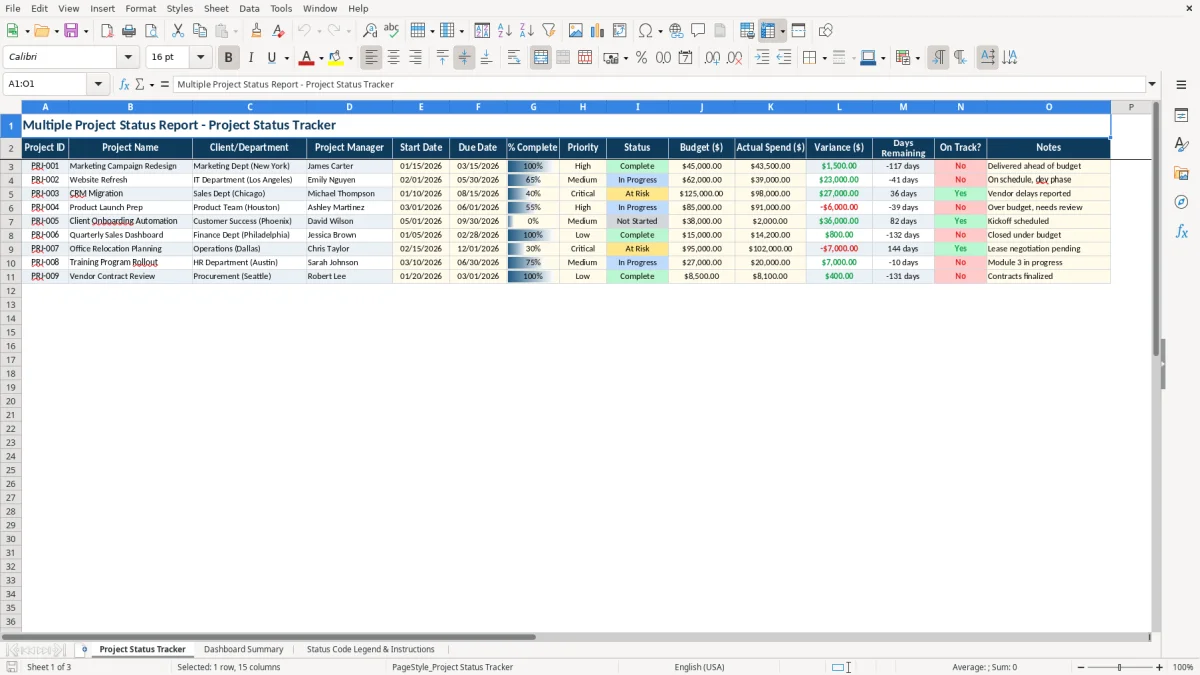Switch to Status Code Legend & Instructions tab
Image resolution: width=1200 pixels, height=675 pixels.
pyautogui.click(x=370, y=649)
